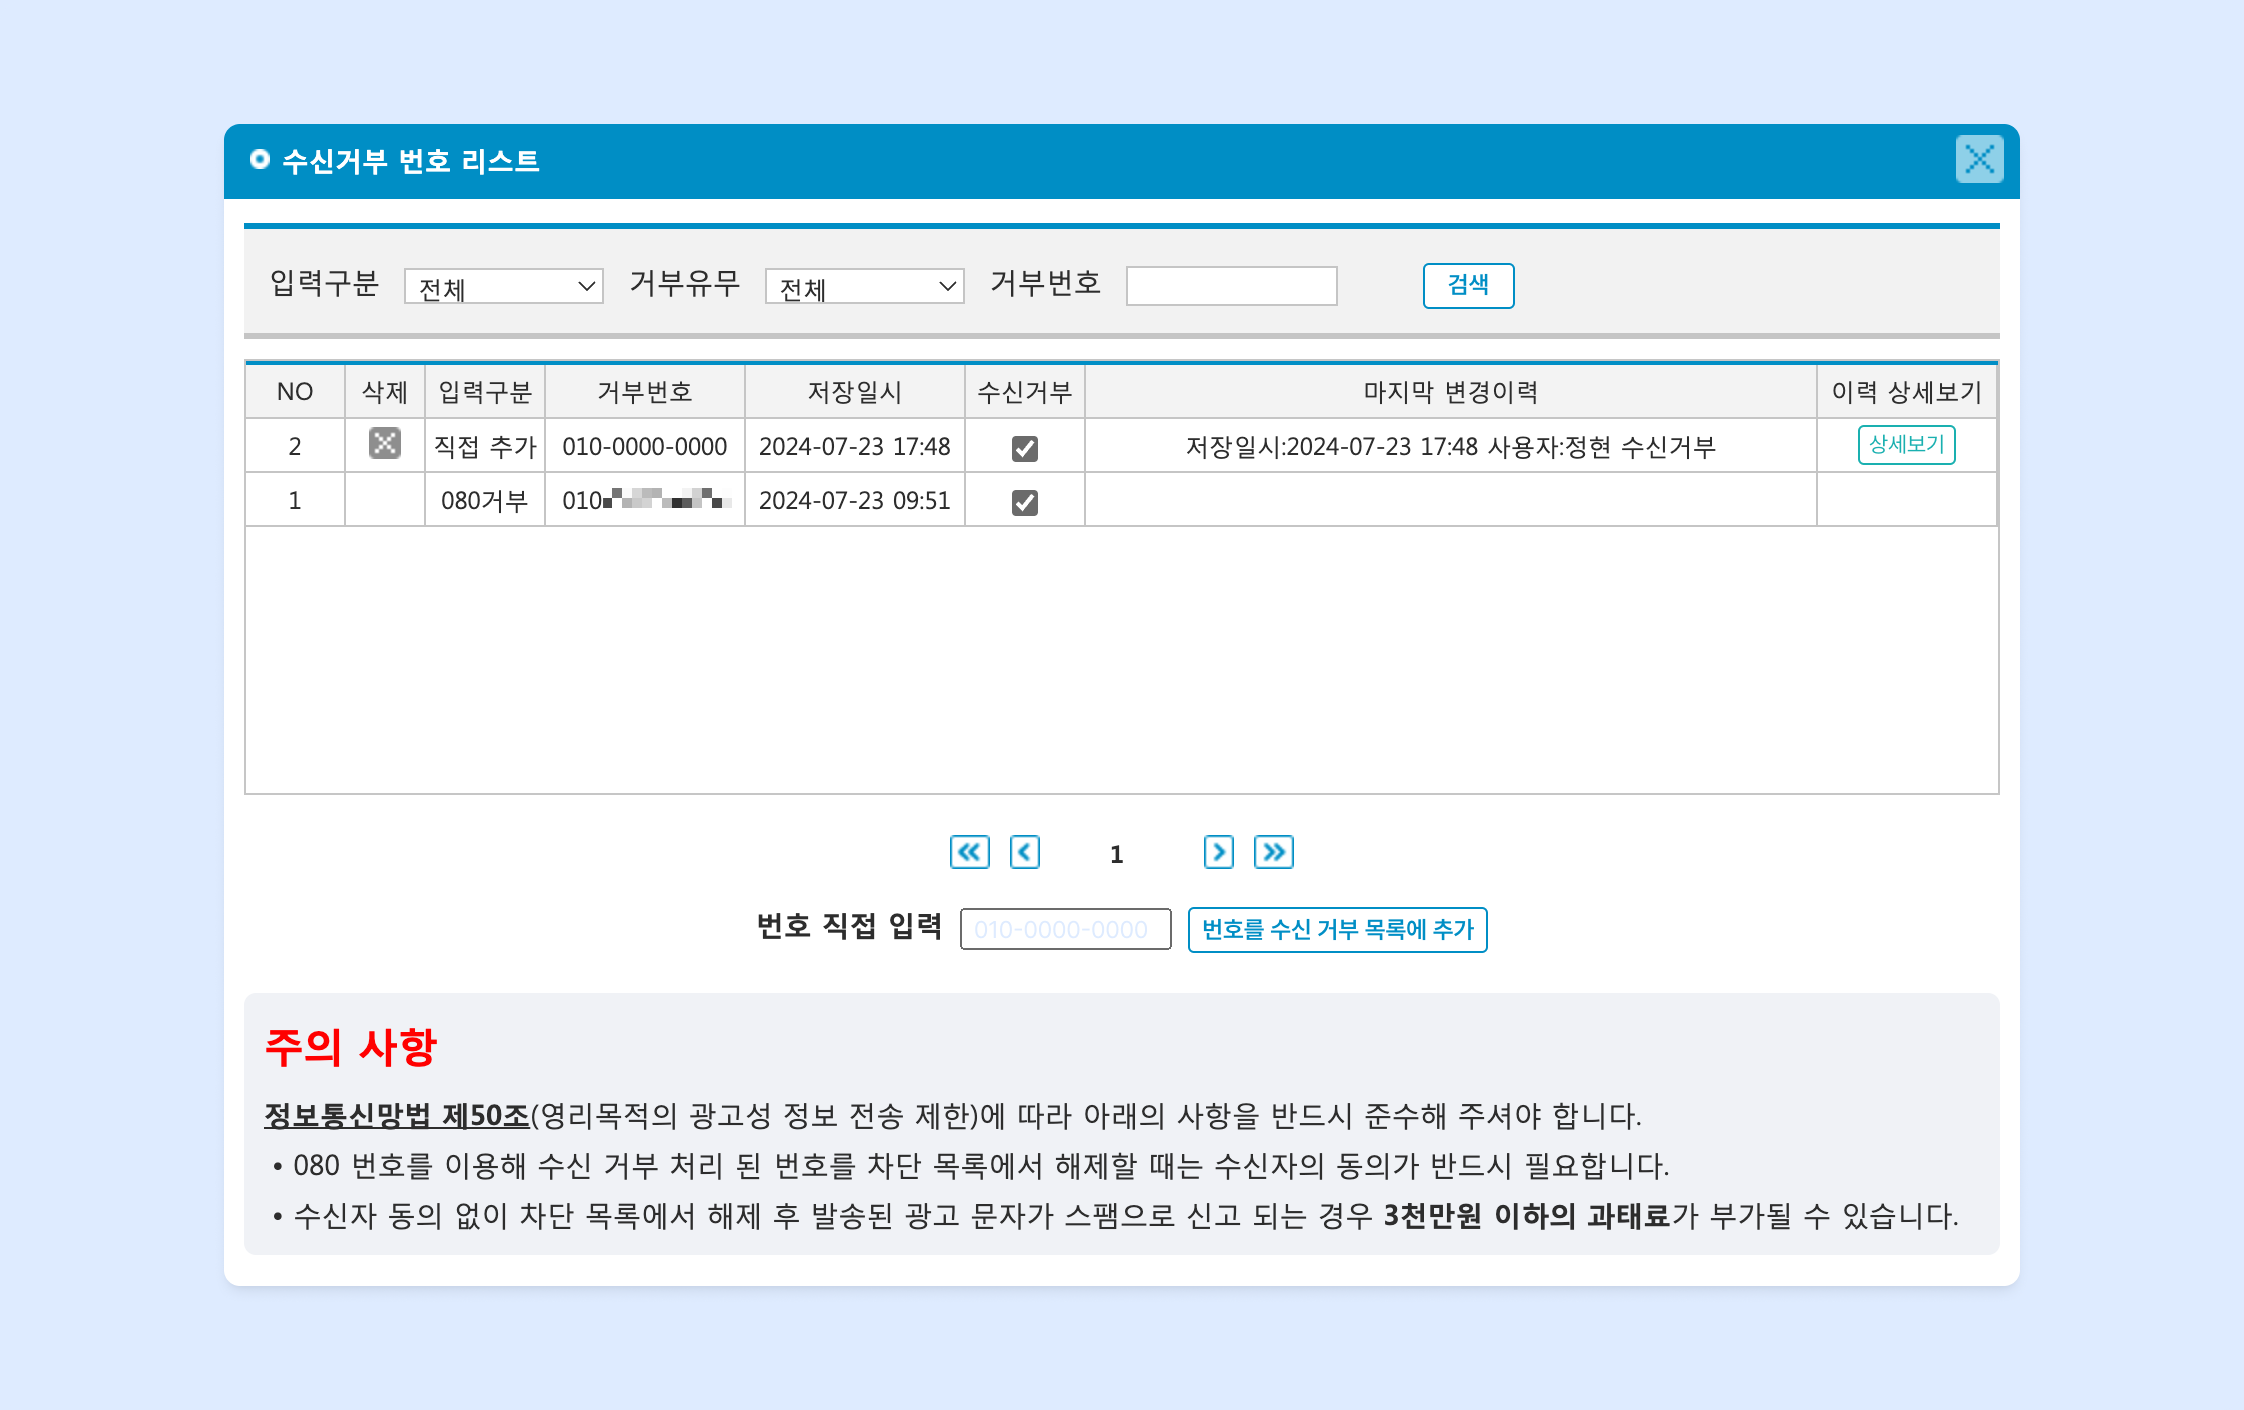Jump to the last page

pyautogui.click(x=1273, y=852)
